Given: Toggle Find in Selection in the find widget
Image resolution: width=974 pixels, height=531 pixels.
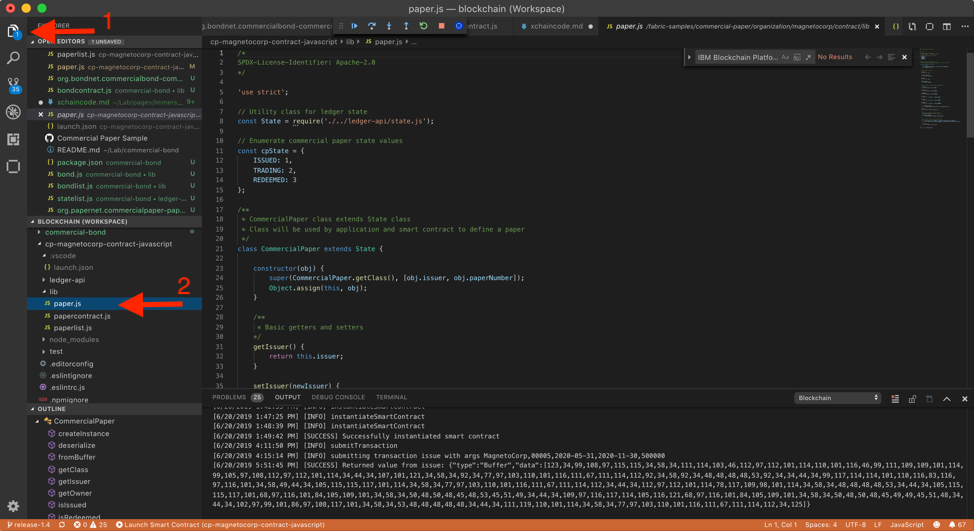Looking at the screenshot, I should 891,57.
